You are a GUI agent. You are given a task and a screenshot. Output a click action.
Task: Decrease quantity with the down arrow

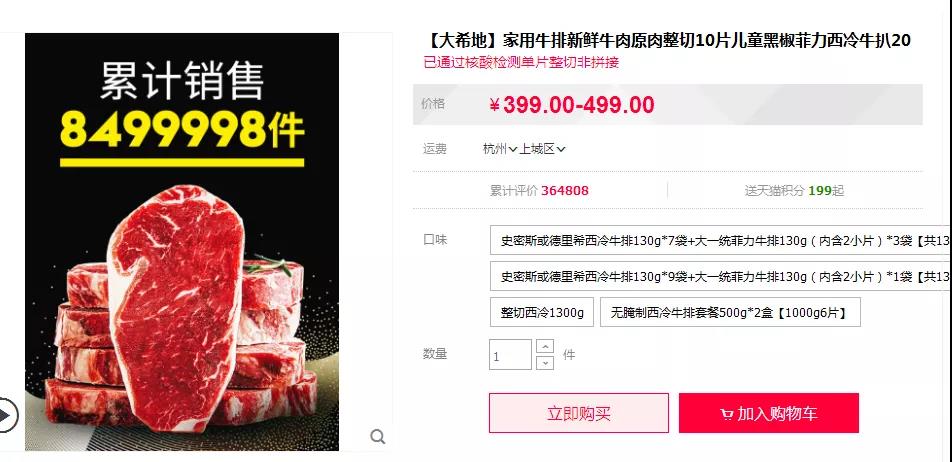coord(546,362)
